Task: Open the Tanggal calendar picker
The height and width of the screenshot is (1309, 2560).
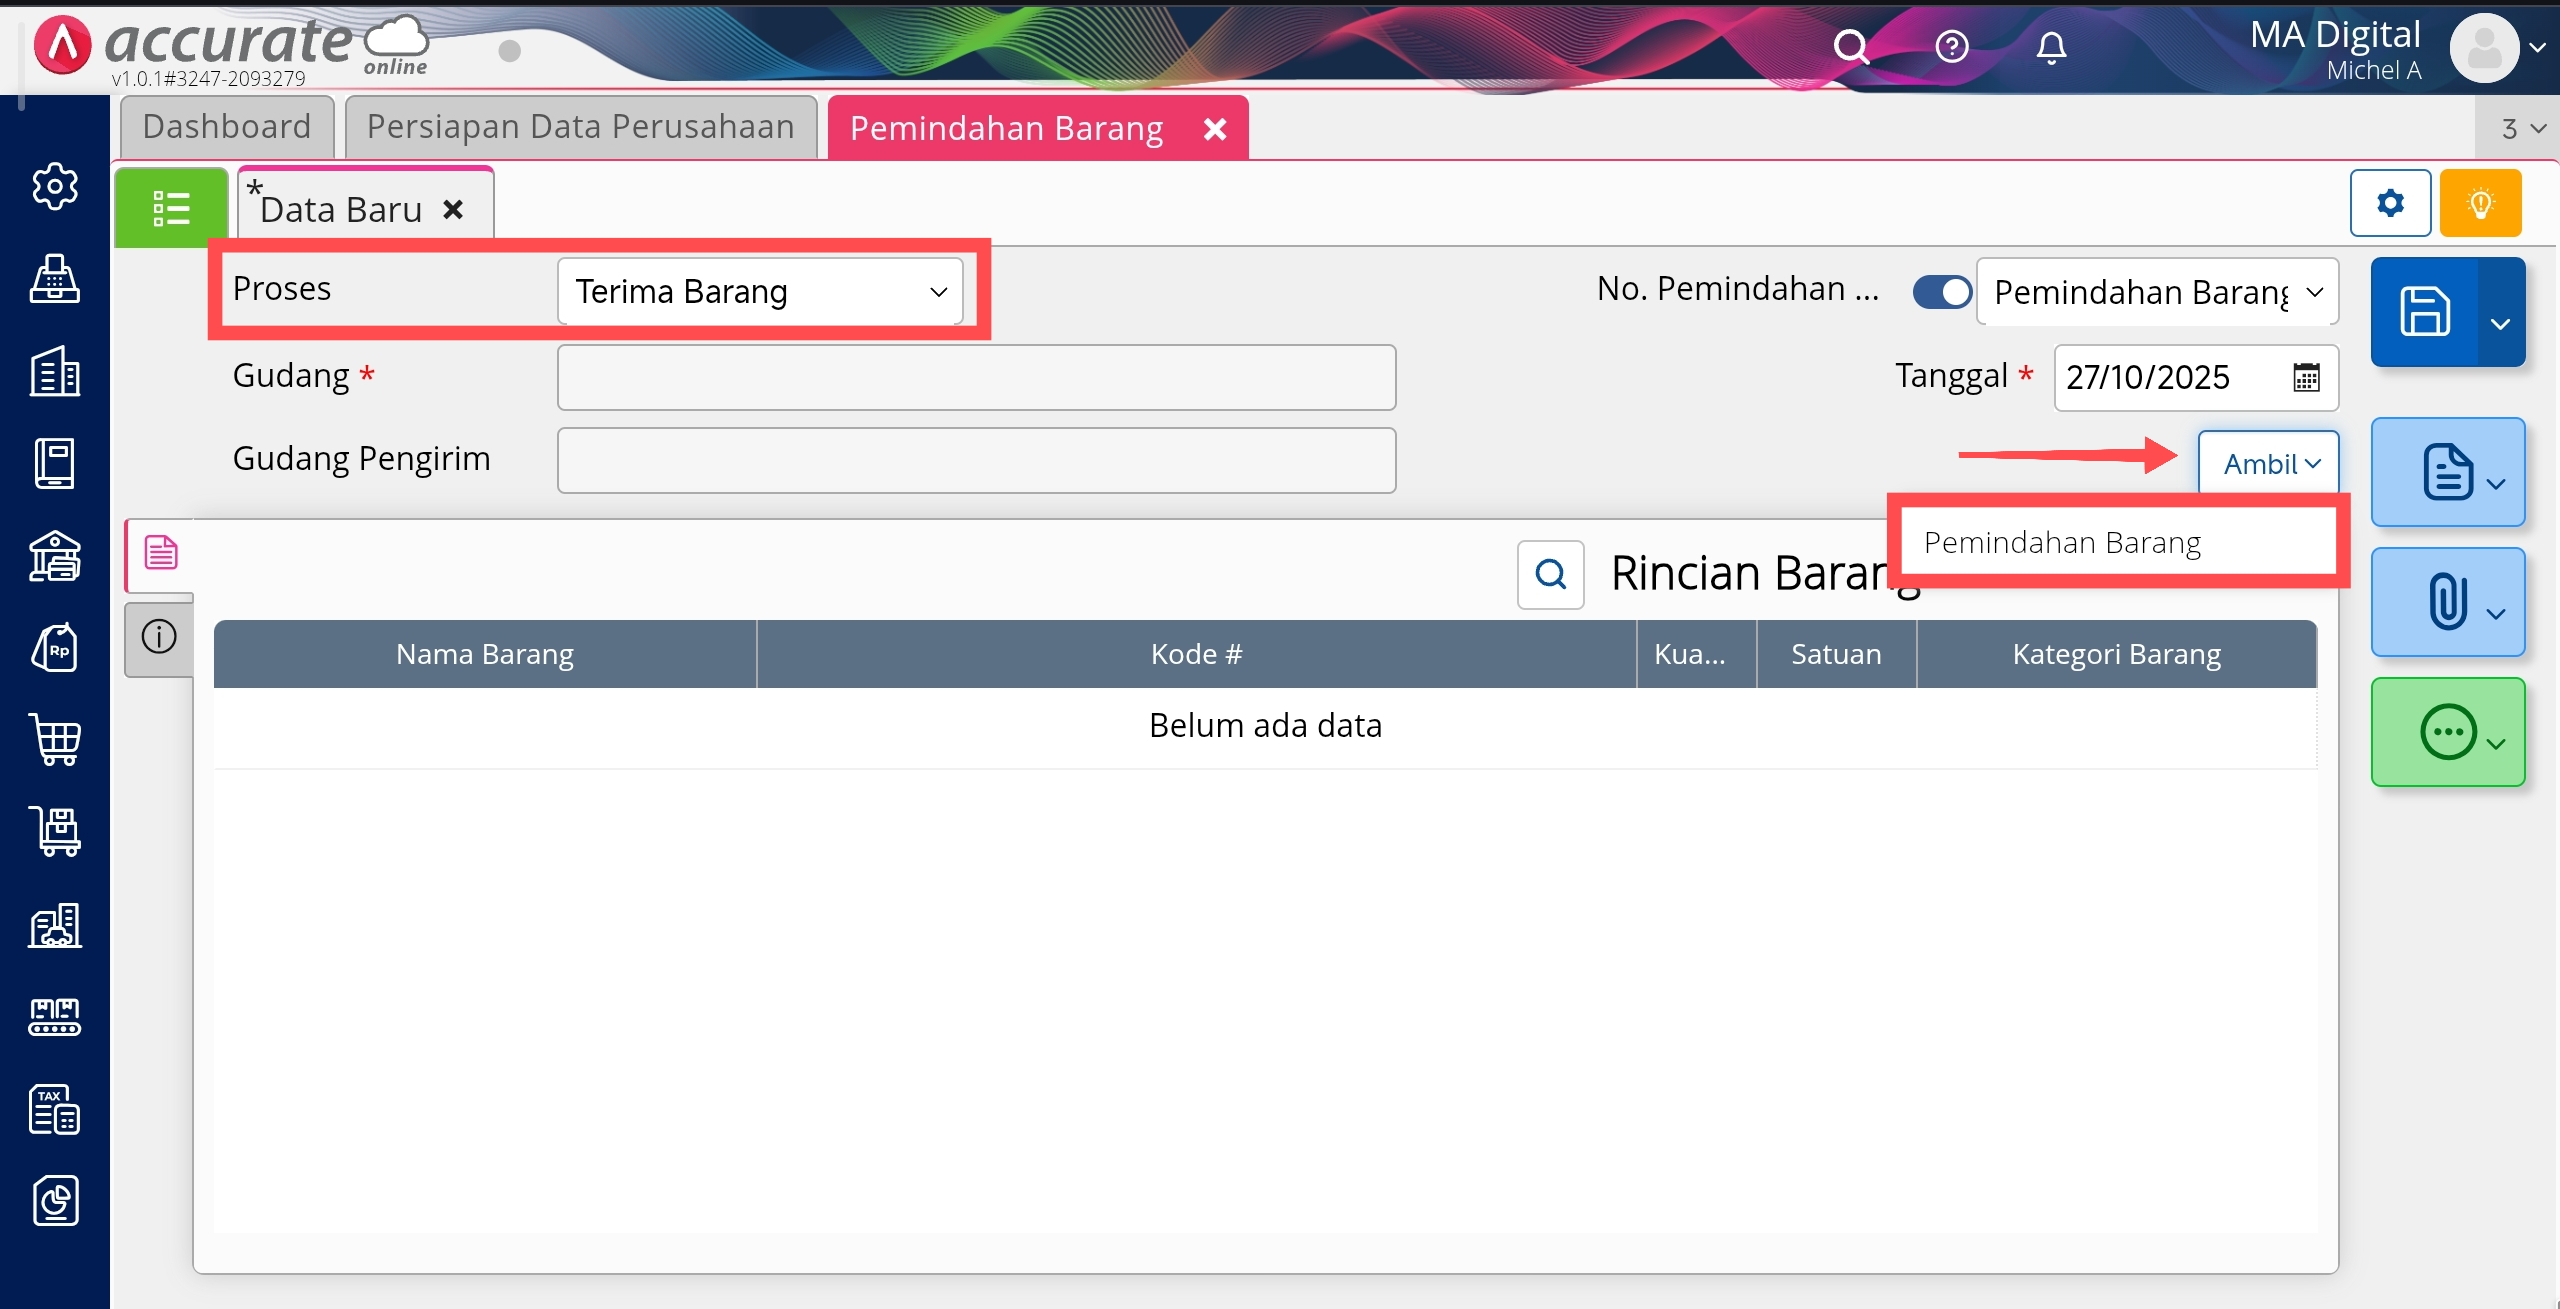Action: coord(2306,377)
